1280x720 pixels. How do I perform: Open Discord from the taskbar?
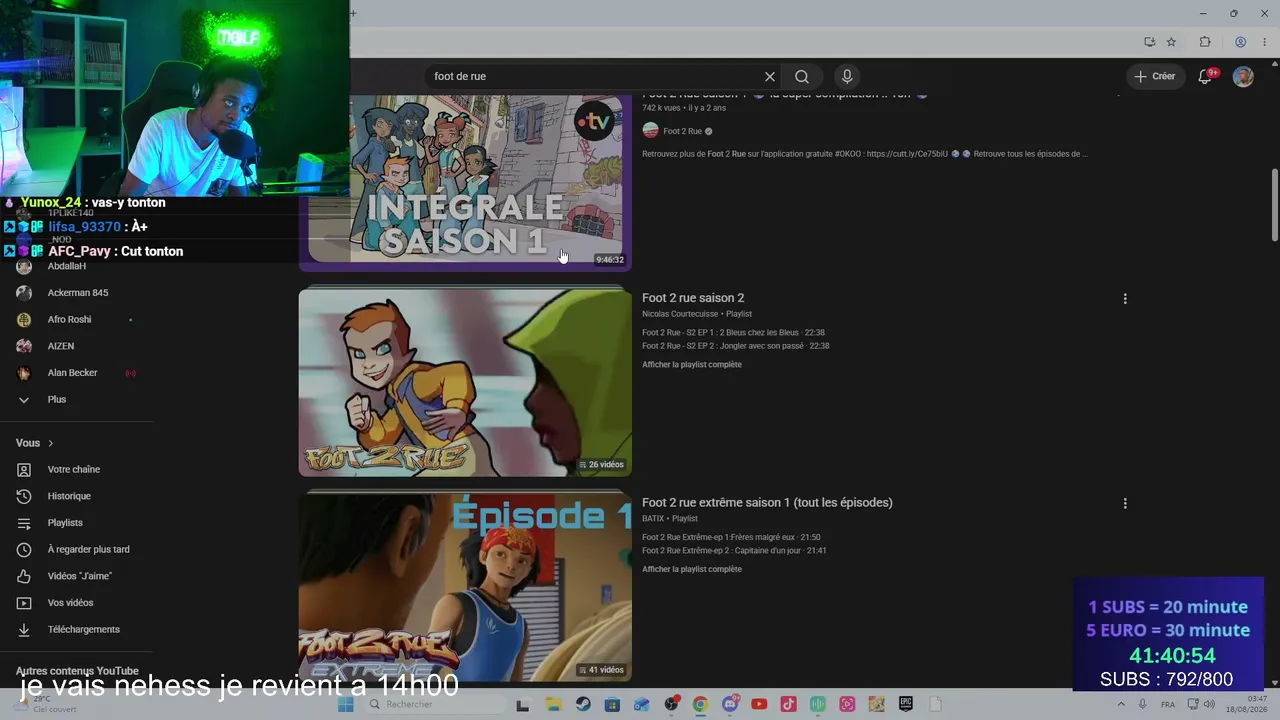[x=730, y=705]
